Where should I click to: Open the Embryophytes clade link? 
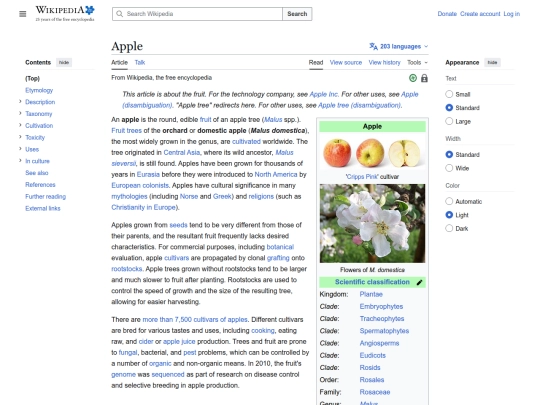point(381,307)
